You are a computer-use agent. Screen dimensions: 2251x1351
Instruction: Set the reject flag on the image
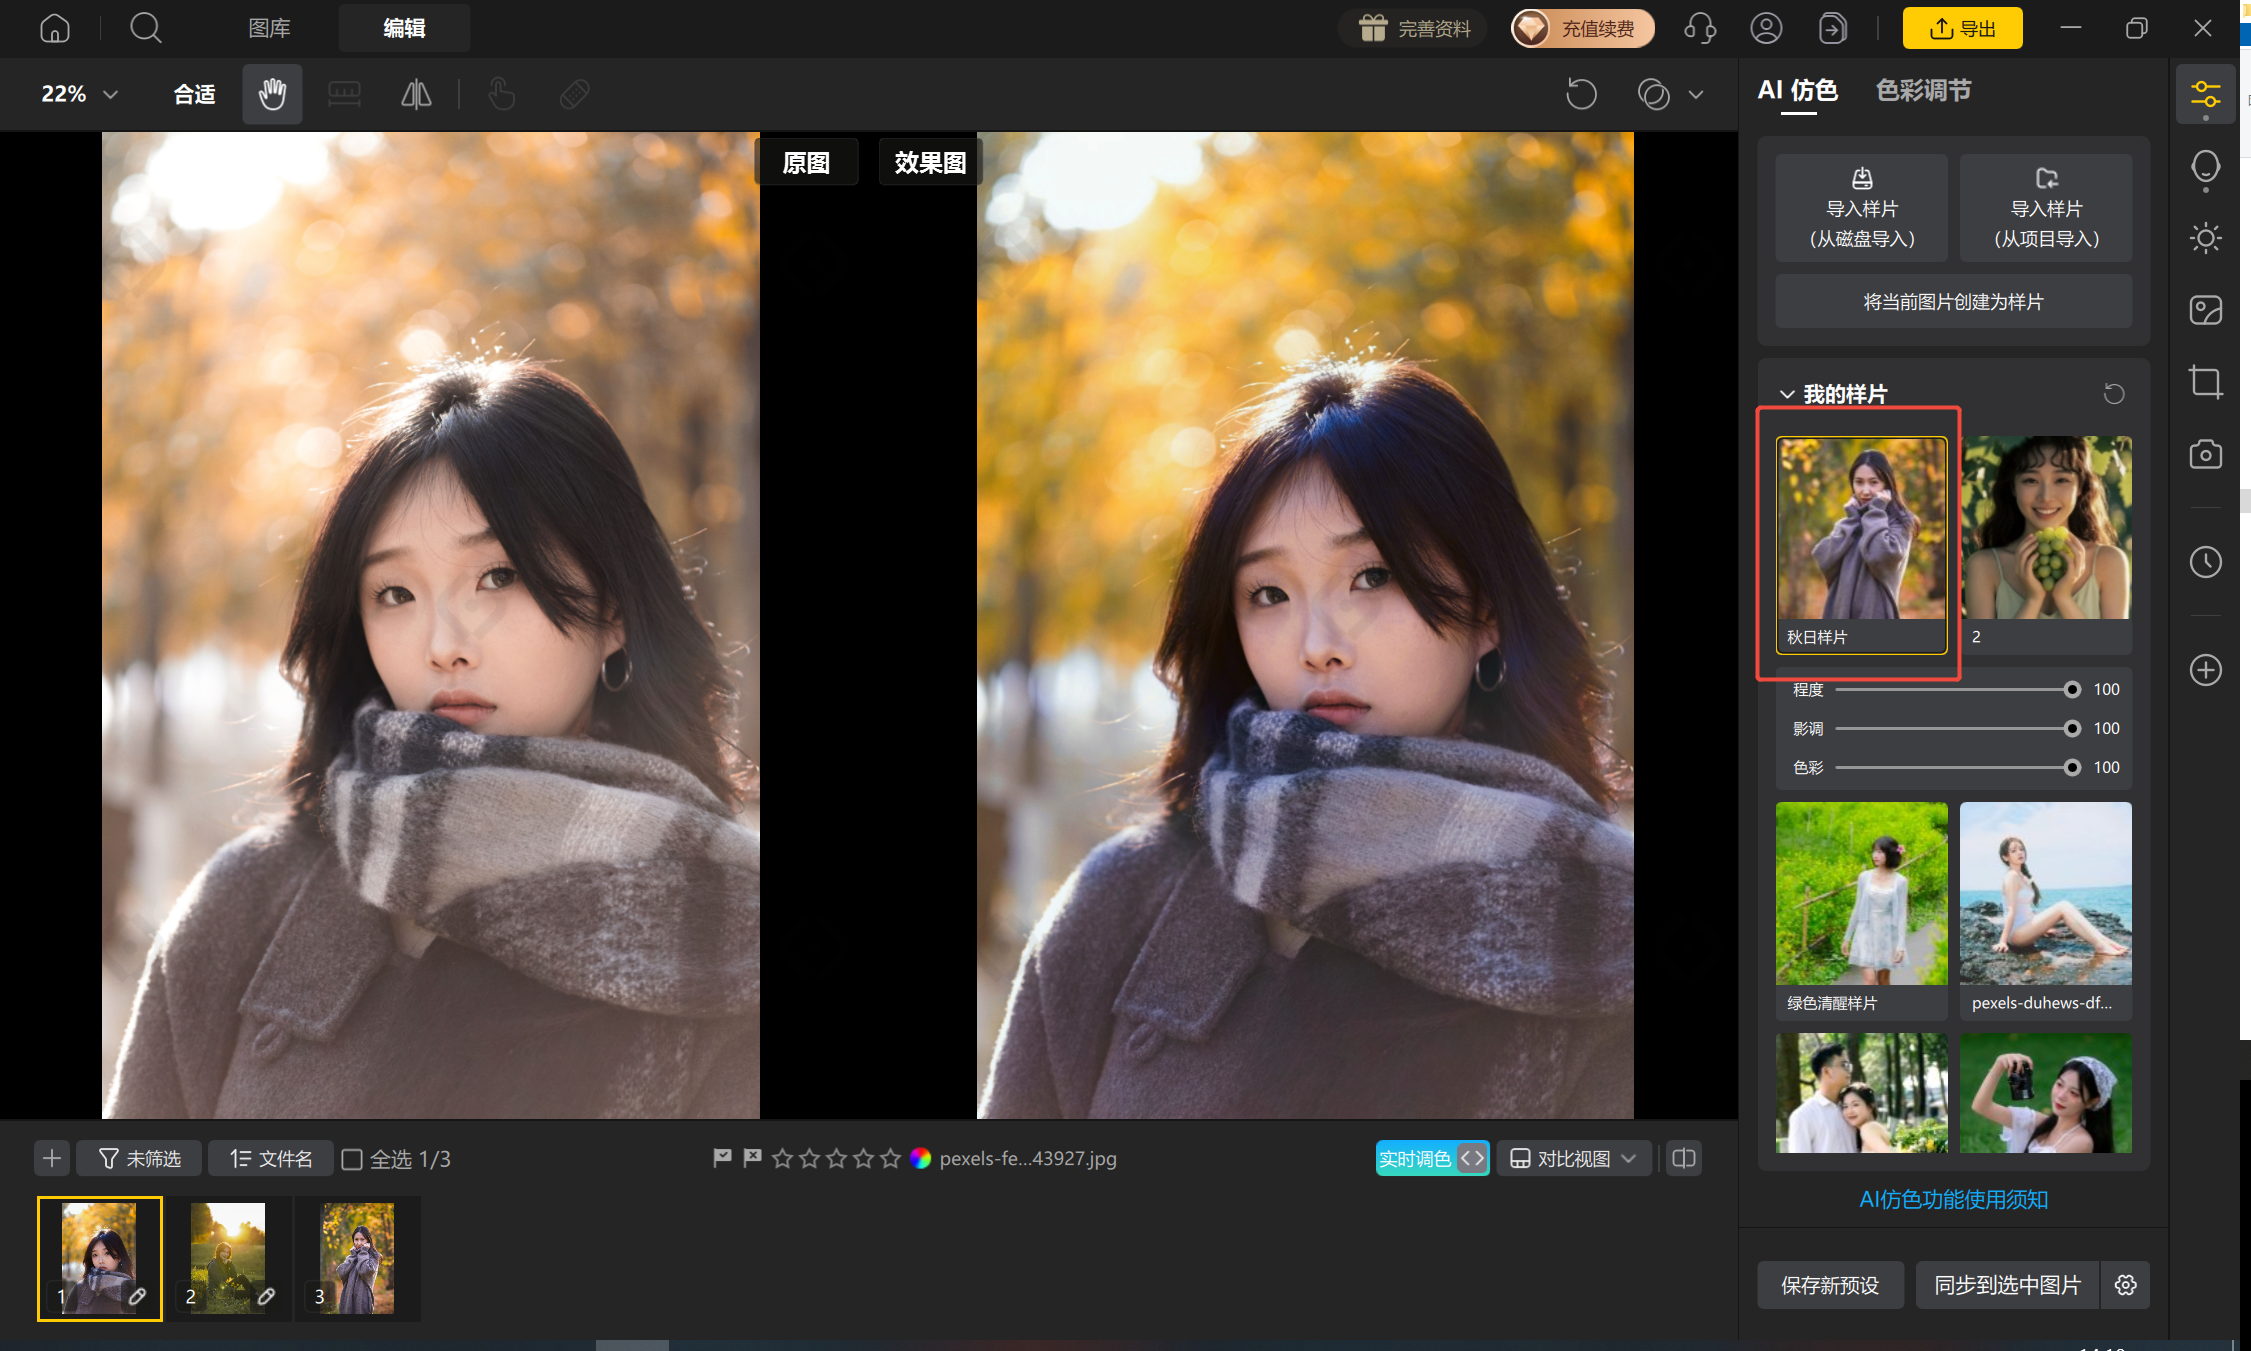pos(752,1158)
